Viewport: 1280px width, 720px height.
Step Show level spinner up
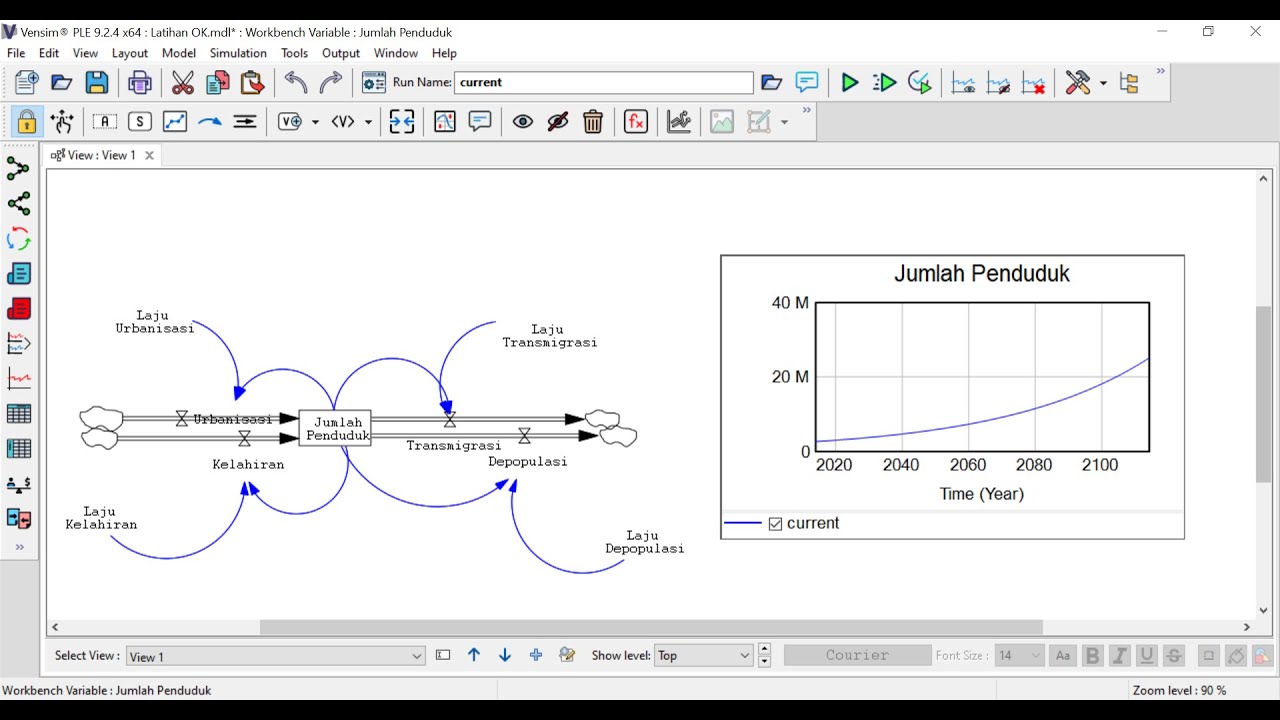765,650
